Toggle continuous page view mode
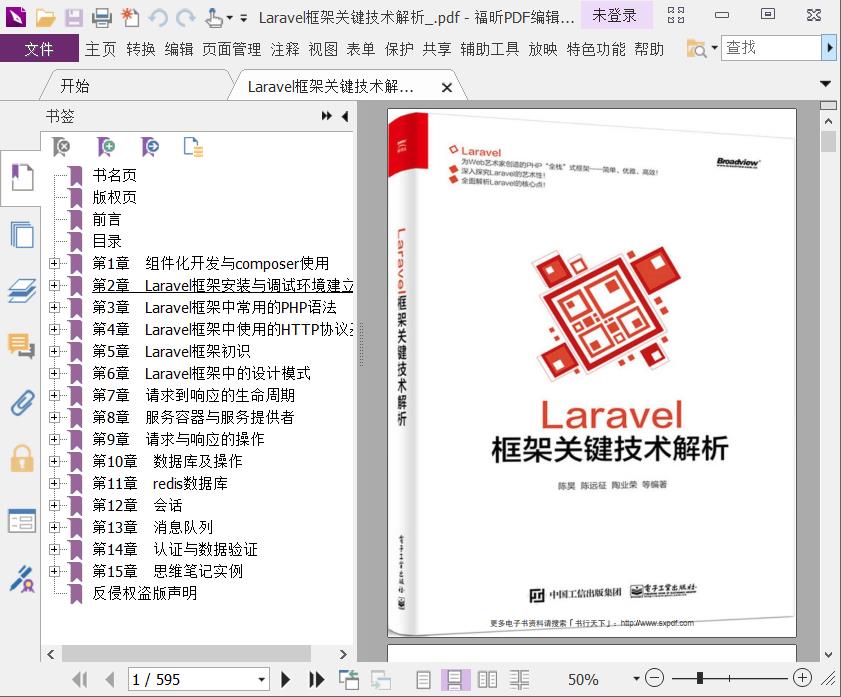The width and height of the screenshot is (841, 697). tap(455, 680)
